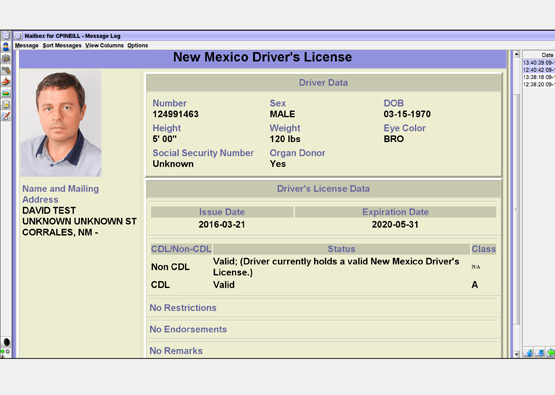Click the vertical scrollbar thumb of license view
555x395 pixels.
[x=516, y=209]
